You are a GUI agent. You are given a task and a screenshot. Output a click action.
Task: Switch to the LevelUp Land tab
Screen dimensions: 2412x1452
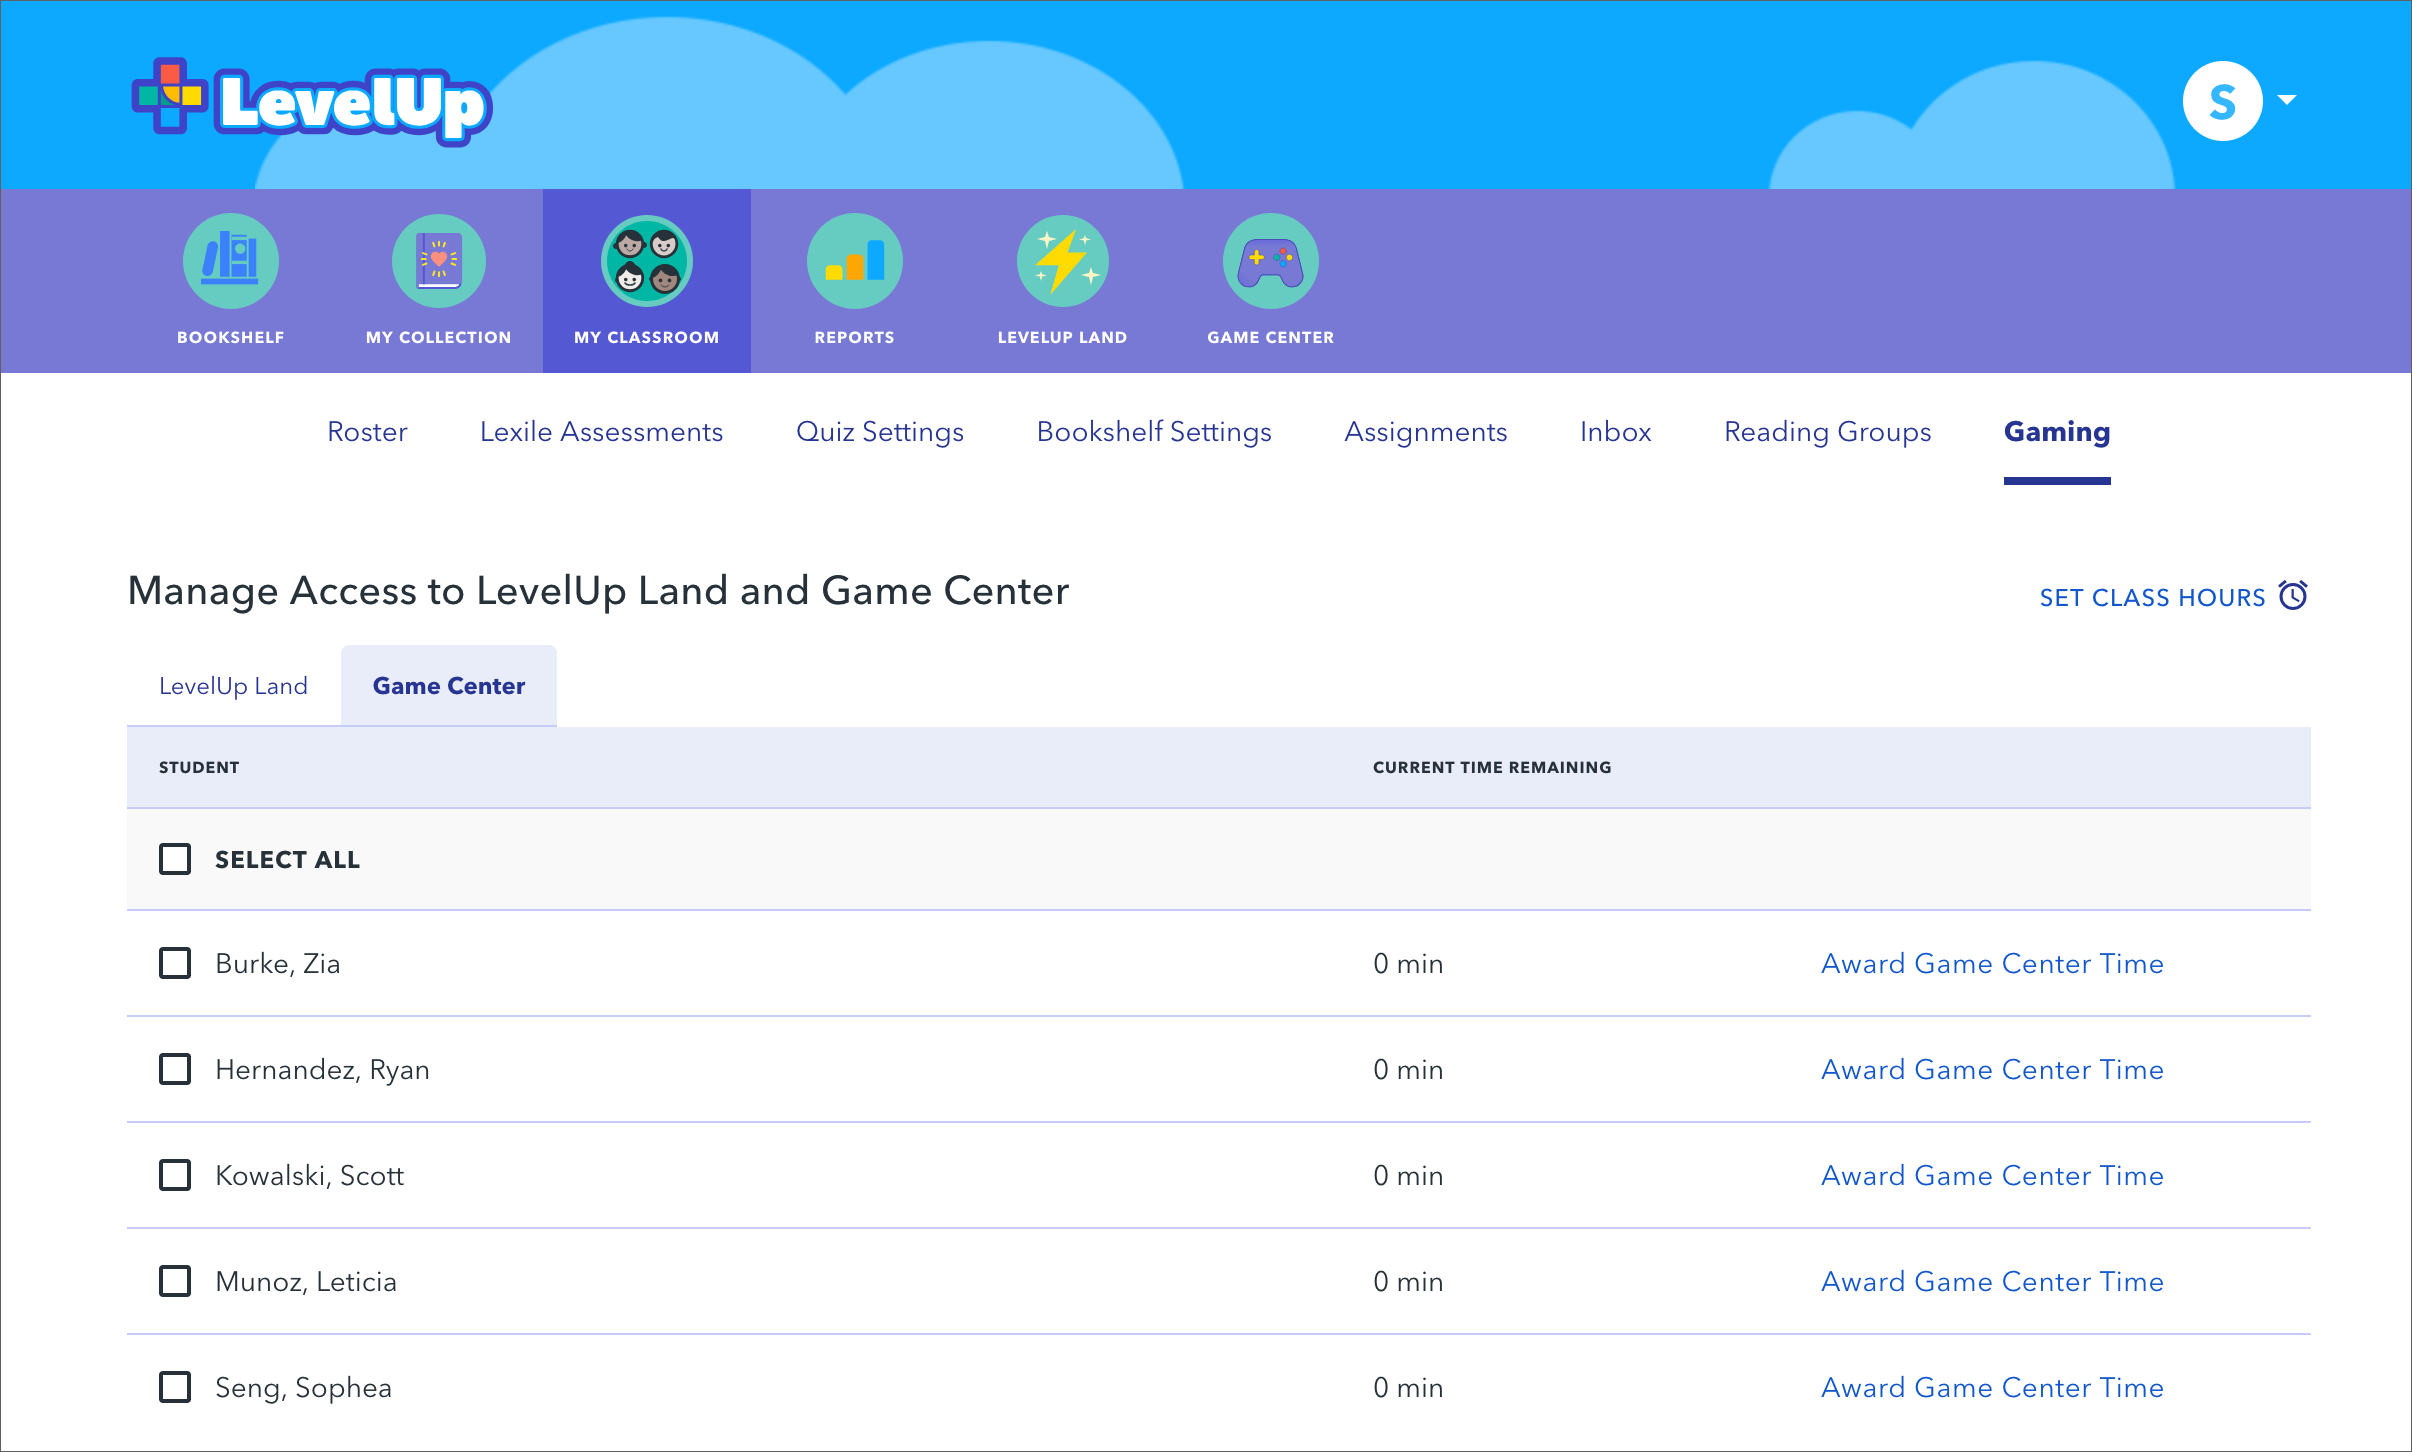pos(233,686)
